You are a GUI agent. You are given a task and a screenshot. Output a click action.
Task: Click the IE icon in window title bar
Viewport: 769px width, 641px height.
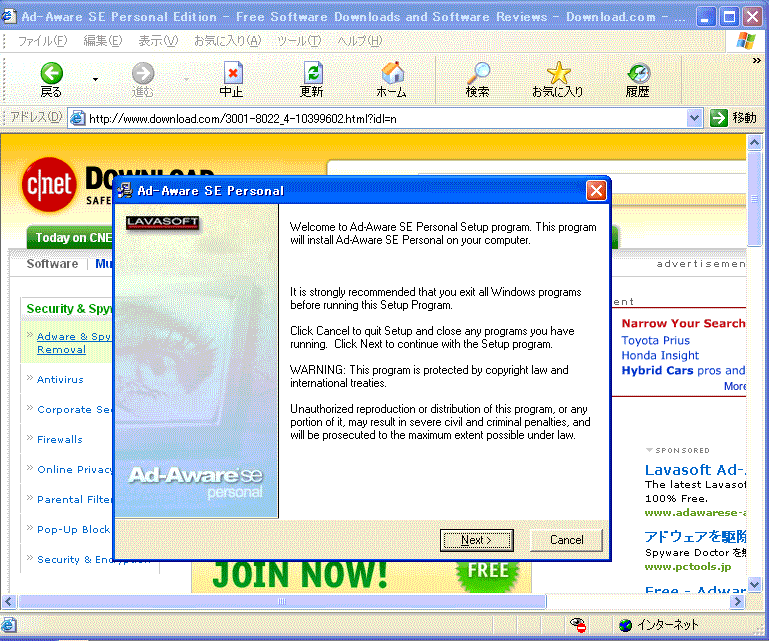tap(8, 16)
